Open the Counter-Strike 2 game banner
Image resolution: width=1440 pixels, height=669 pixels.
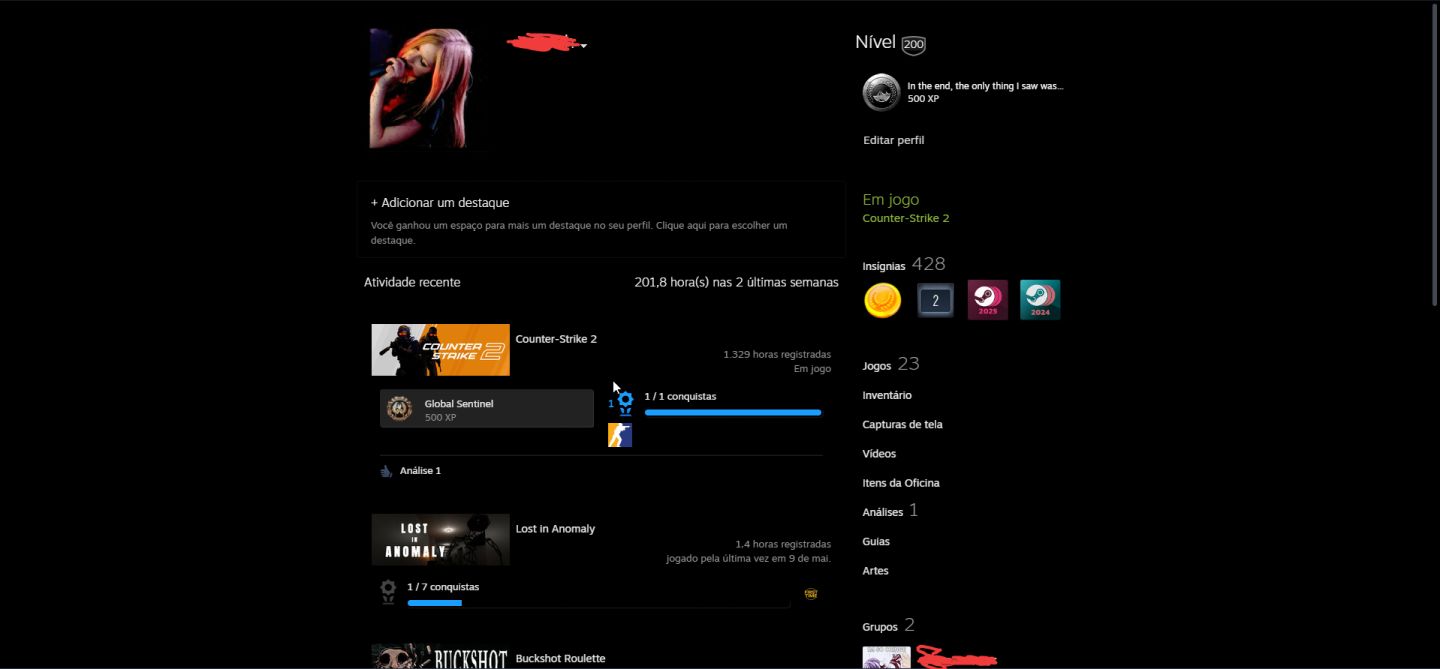[x=441, y=350]
